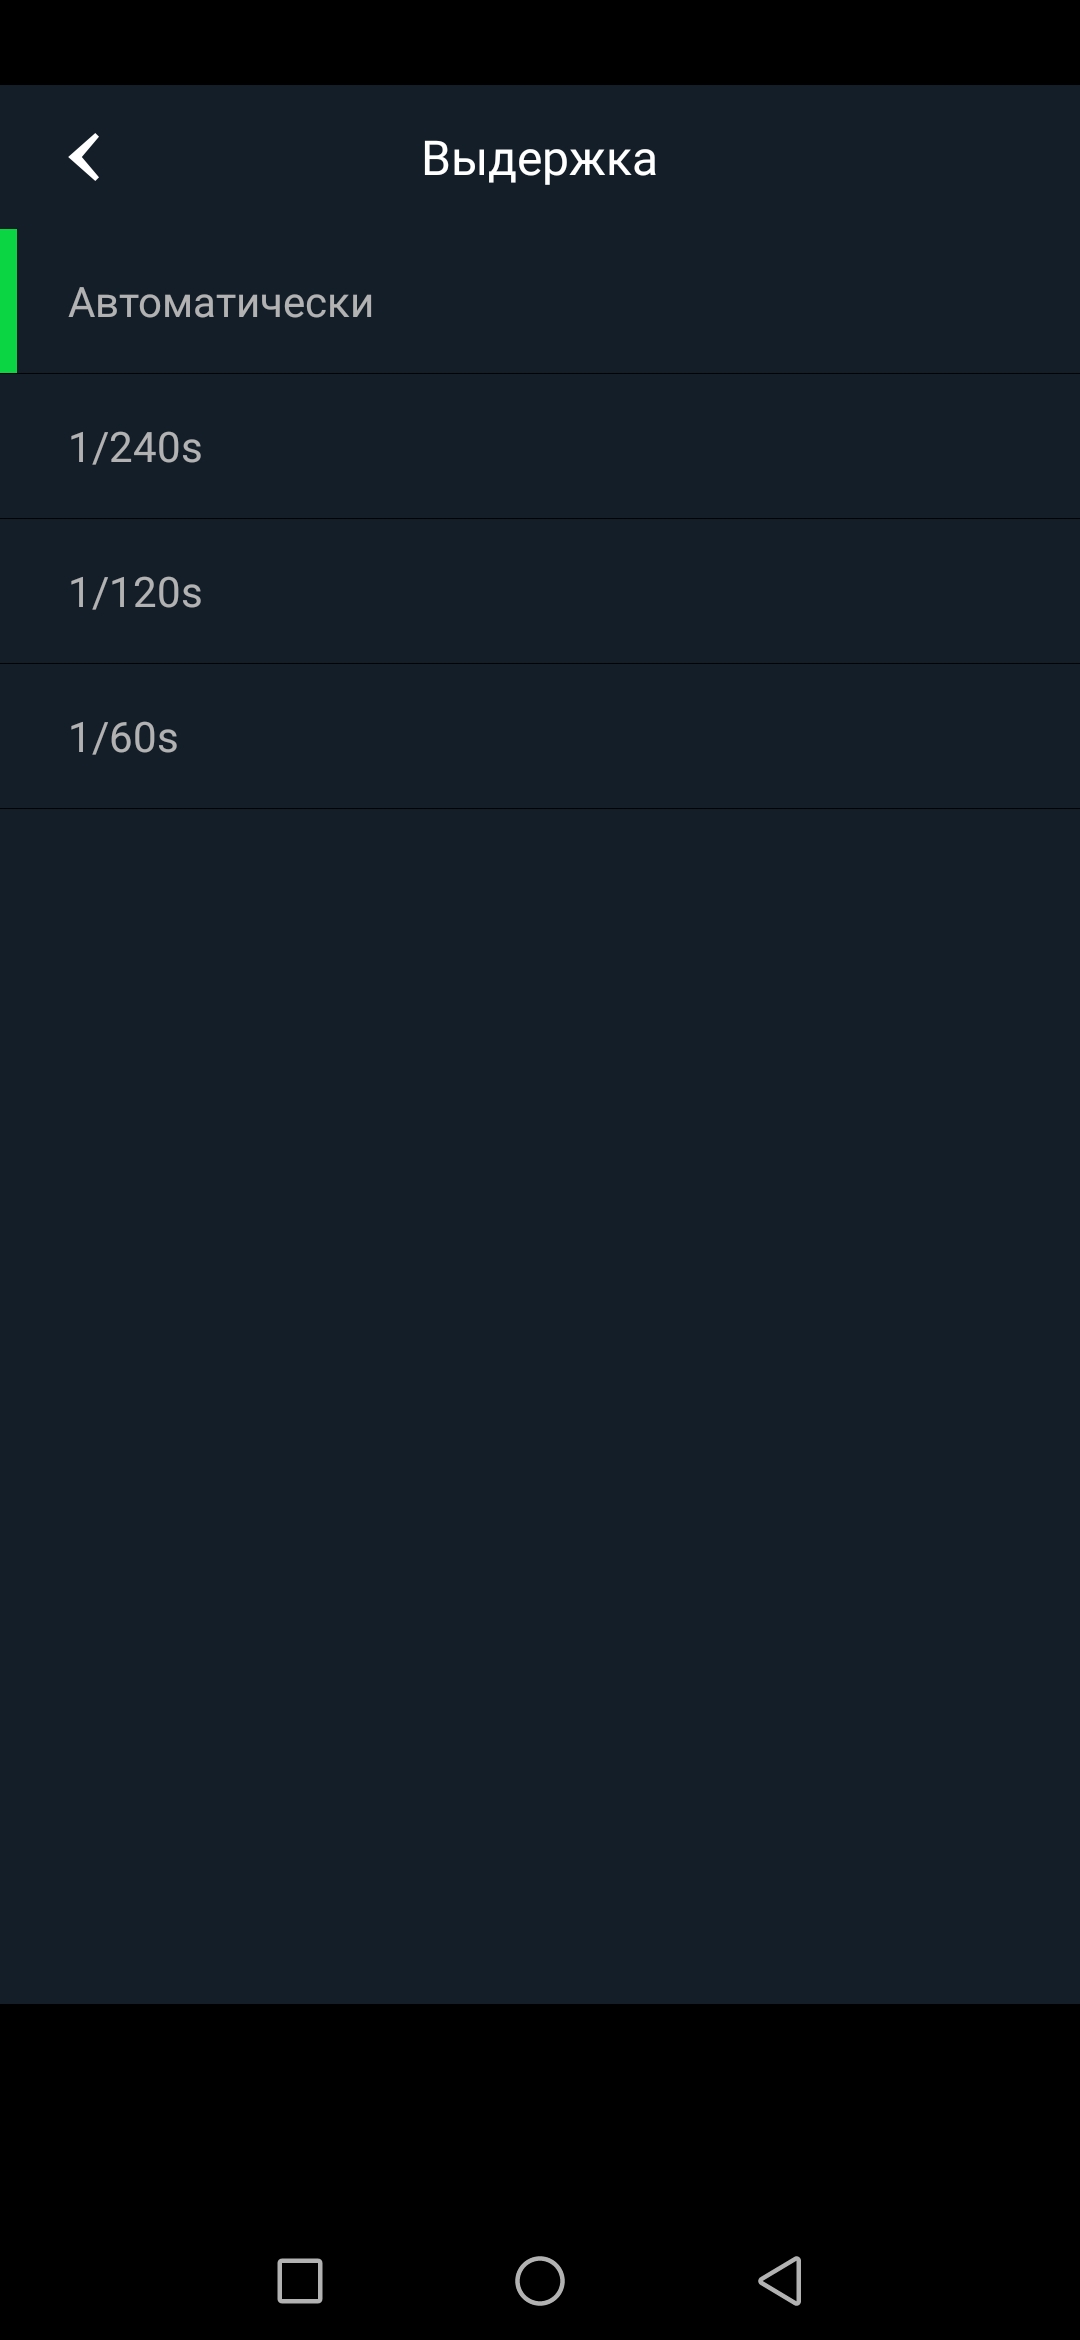Screen dimensions: 1080x2340
Task: Enable automatic shutter via Автоматически
Action: pos(220,302)
